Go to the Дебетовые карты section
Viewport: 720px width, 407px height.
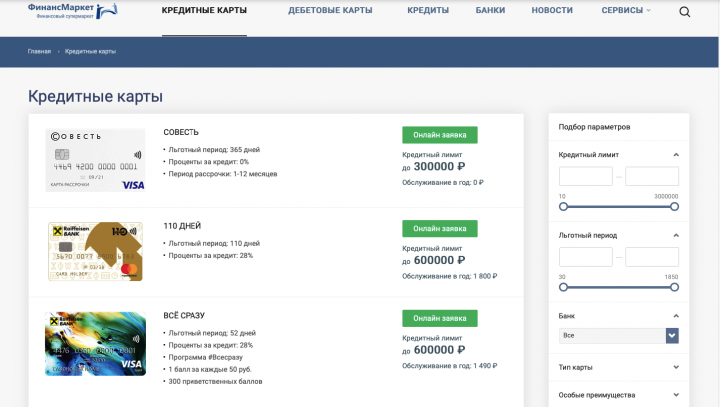pos(330,10)
